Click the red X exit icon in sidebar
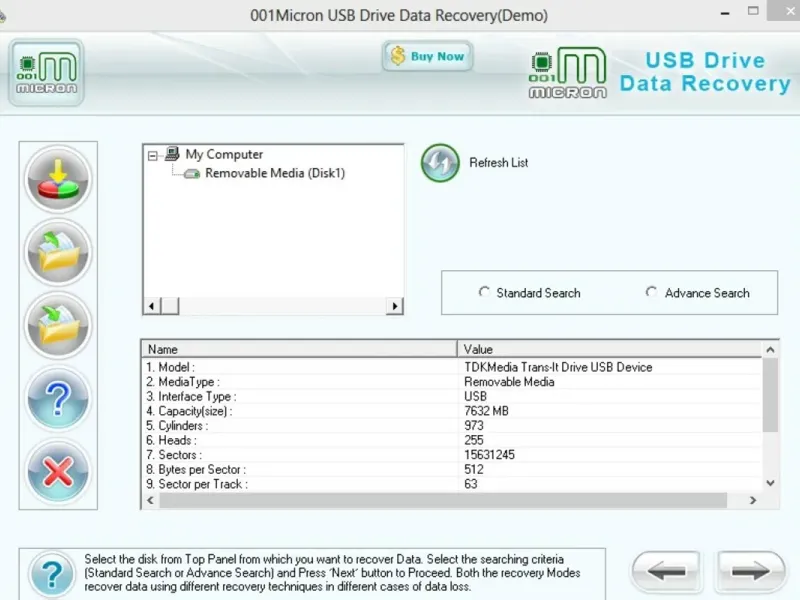 tap(58, 472)
